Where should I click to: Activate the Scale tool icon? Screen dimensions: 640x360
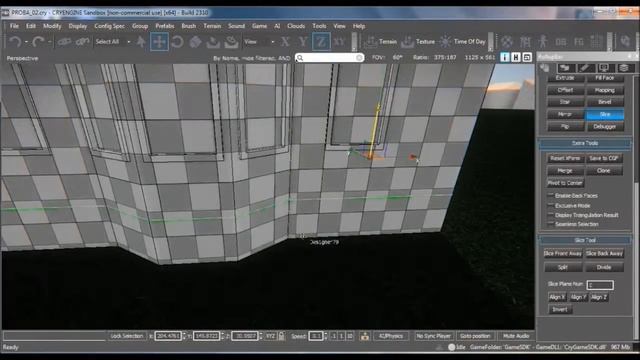point(195,42)
